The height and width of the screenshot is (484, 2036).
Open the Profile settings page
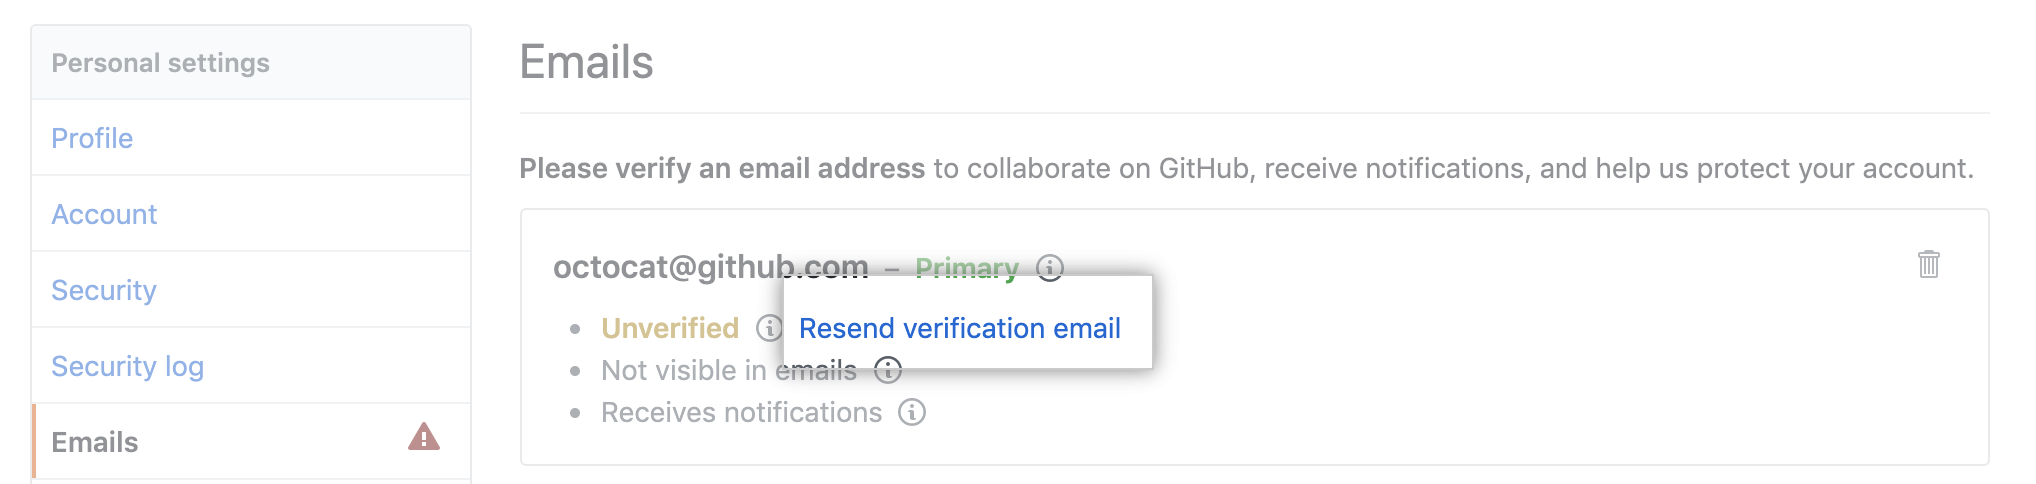pos(92,138)
